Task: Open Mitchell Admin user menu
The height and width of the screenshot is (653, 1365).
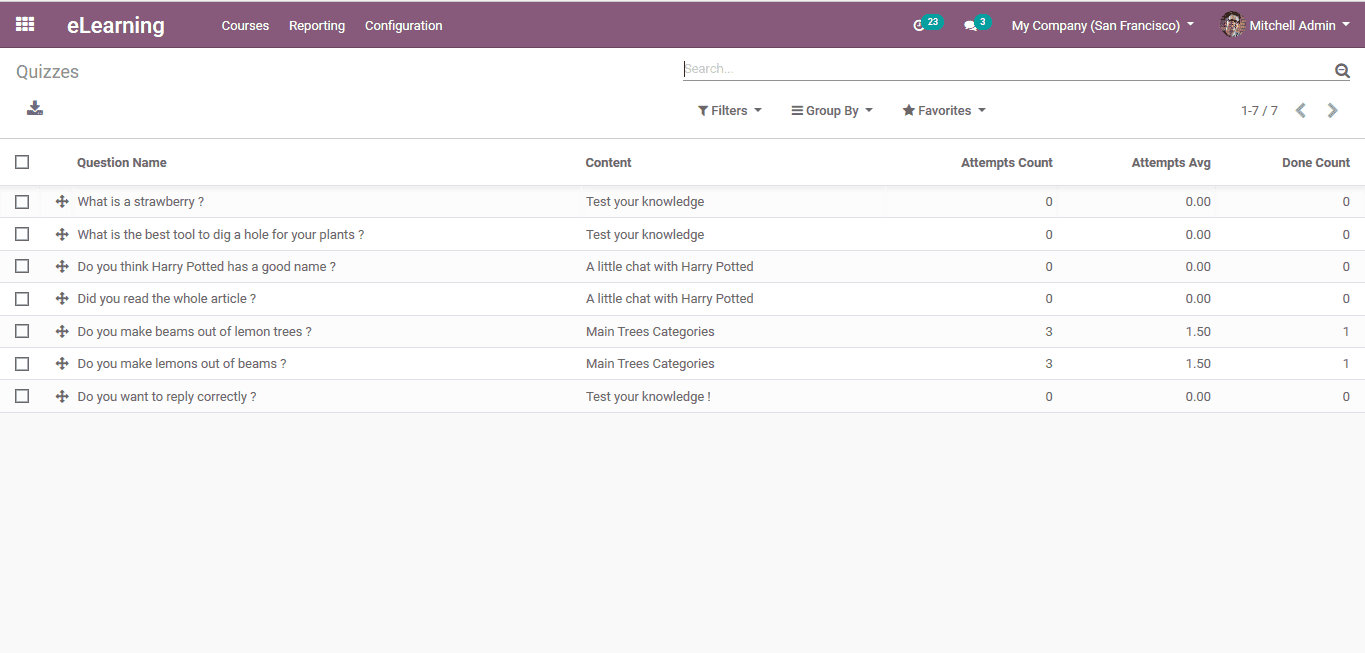Action: tap(1285, 25)
